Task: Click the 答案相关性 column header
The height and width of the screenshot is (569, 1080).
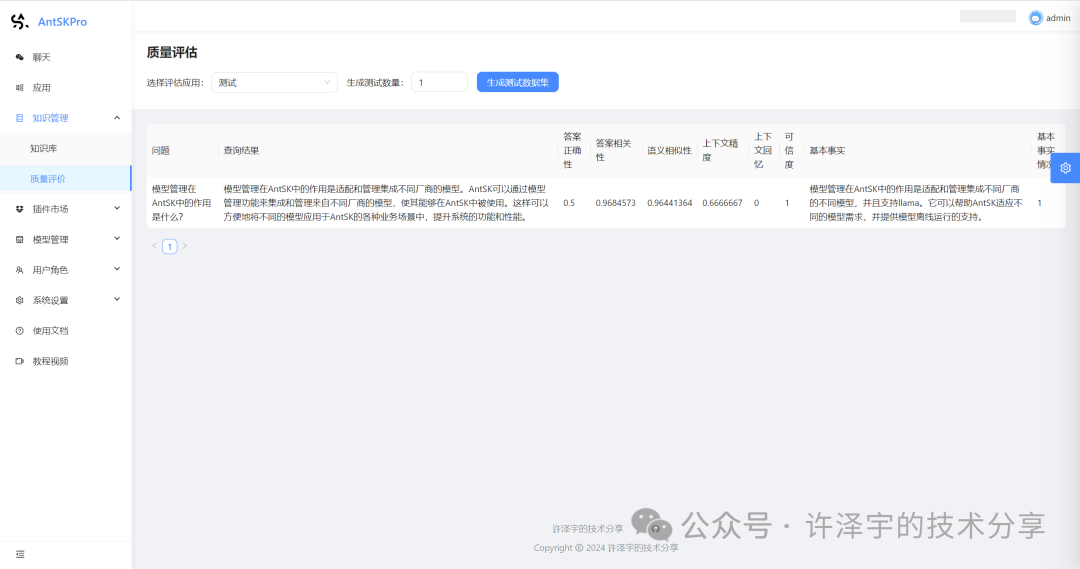Action: pos(614,150)
